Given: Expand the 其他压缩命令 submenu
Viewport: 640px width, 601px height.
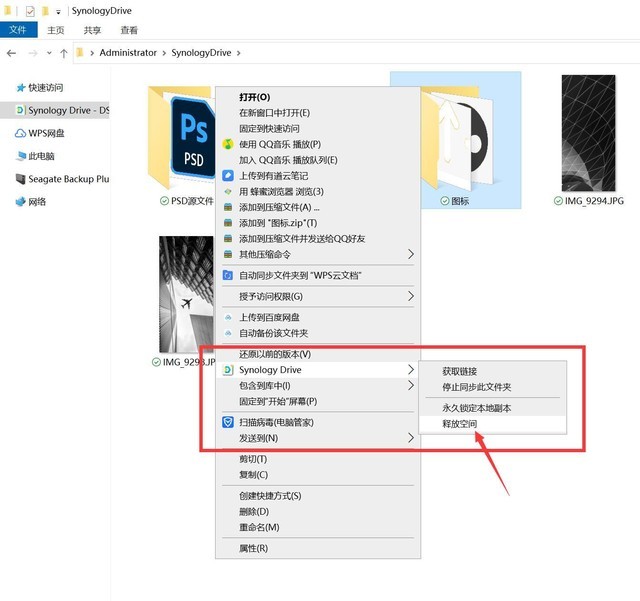Looking at the screenshot, I should coord(318,254).
